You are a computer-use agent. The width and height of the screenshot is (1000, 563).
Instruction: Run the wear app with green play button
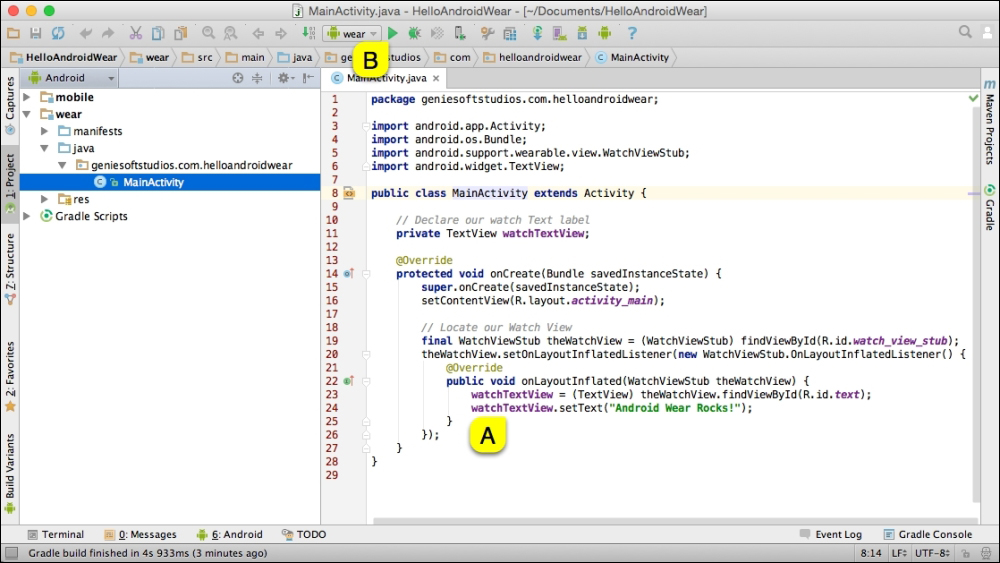393,33
